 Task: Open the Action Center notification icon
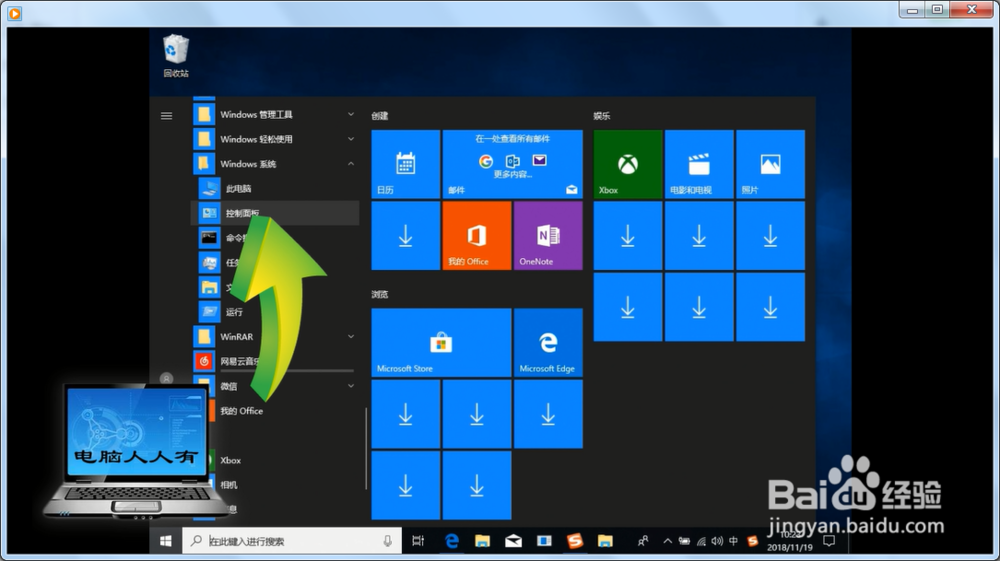(829, 541)
